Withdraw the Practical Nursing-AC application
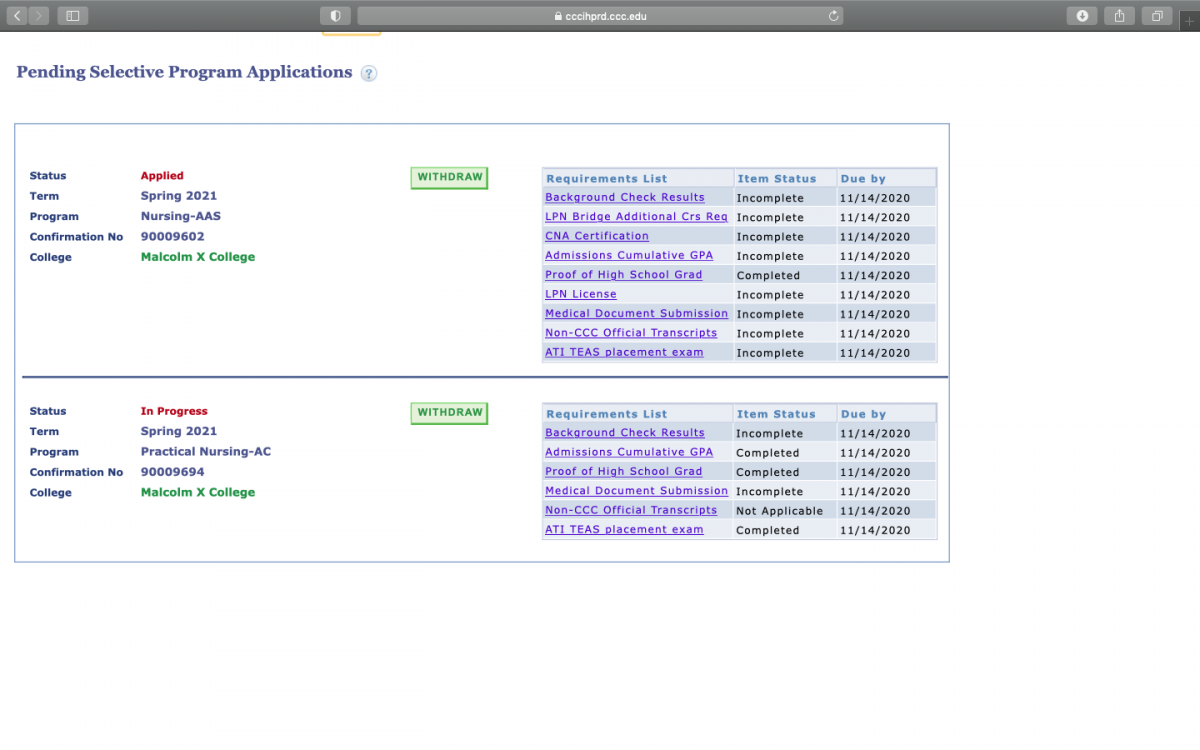Viewport: 1200px width, 750px height. coord(449,413)
